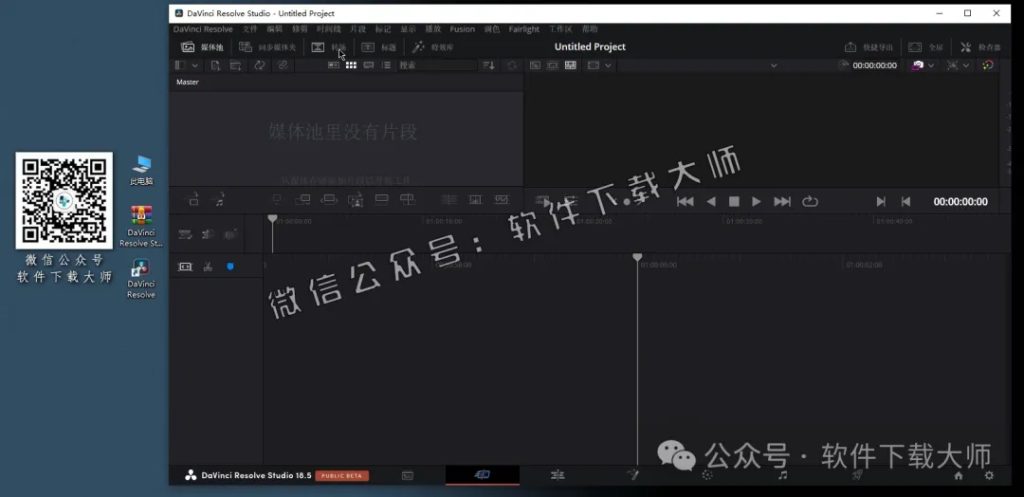The height and width of the screenshot is (497, 1024).
Task: Click the audio-only music note icon
Action: [220, 200]
